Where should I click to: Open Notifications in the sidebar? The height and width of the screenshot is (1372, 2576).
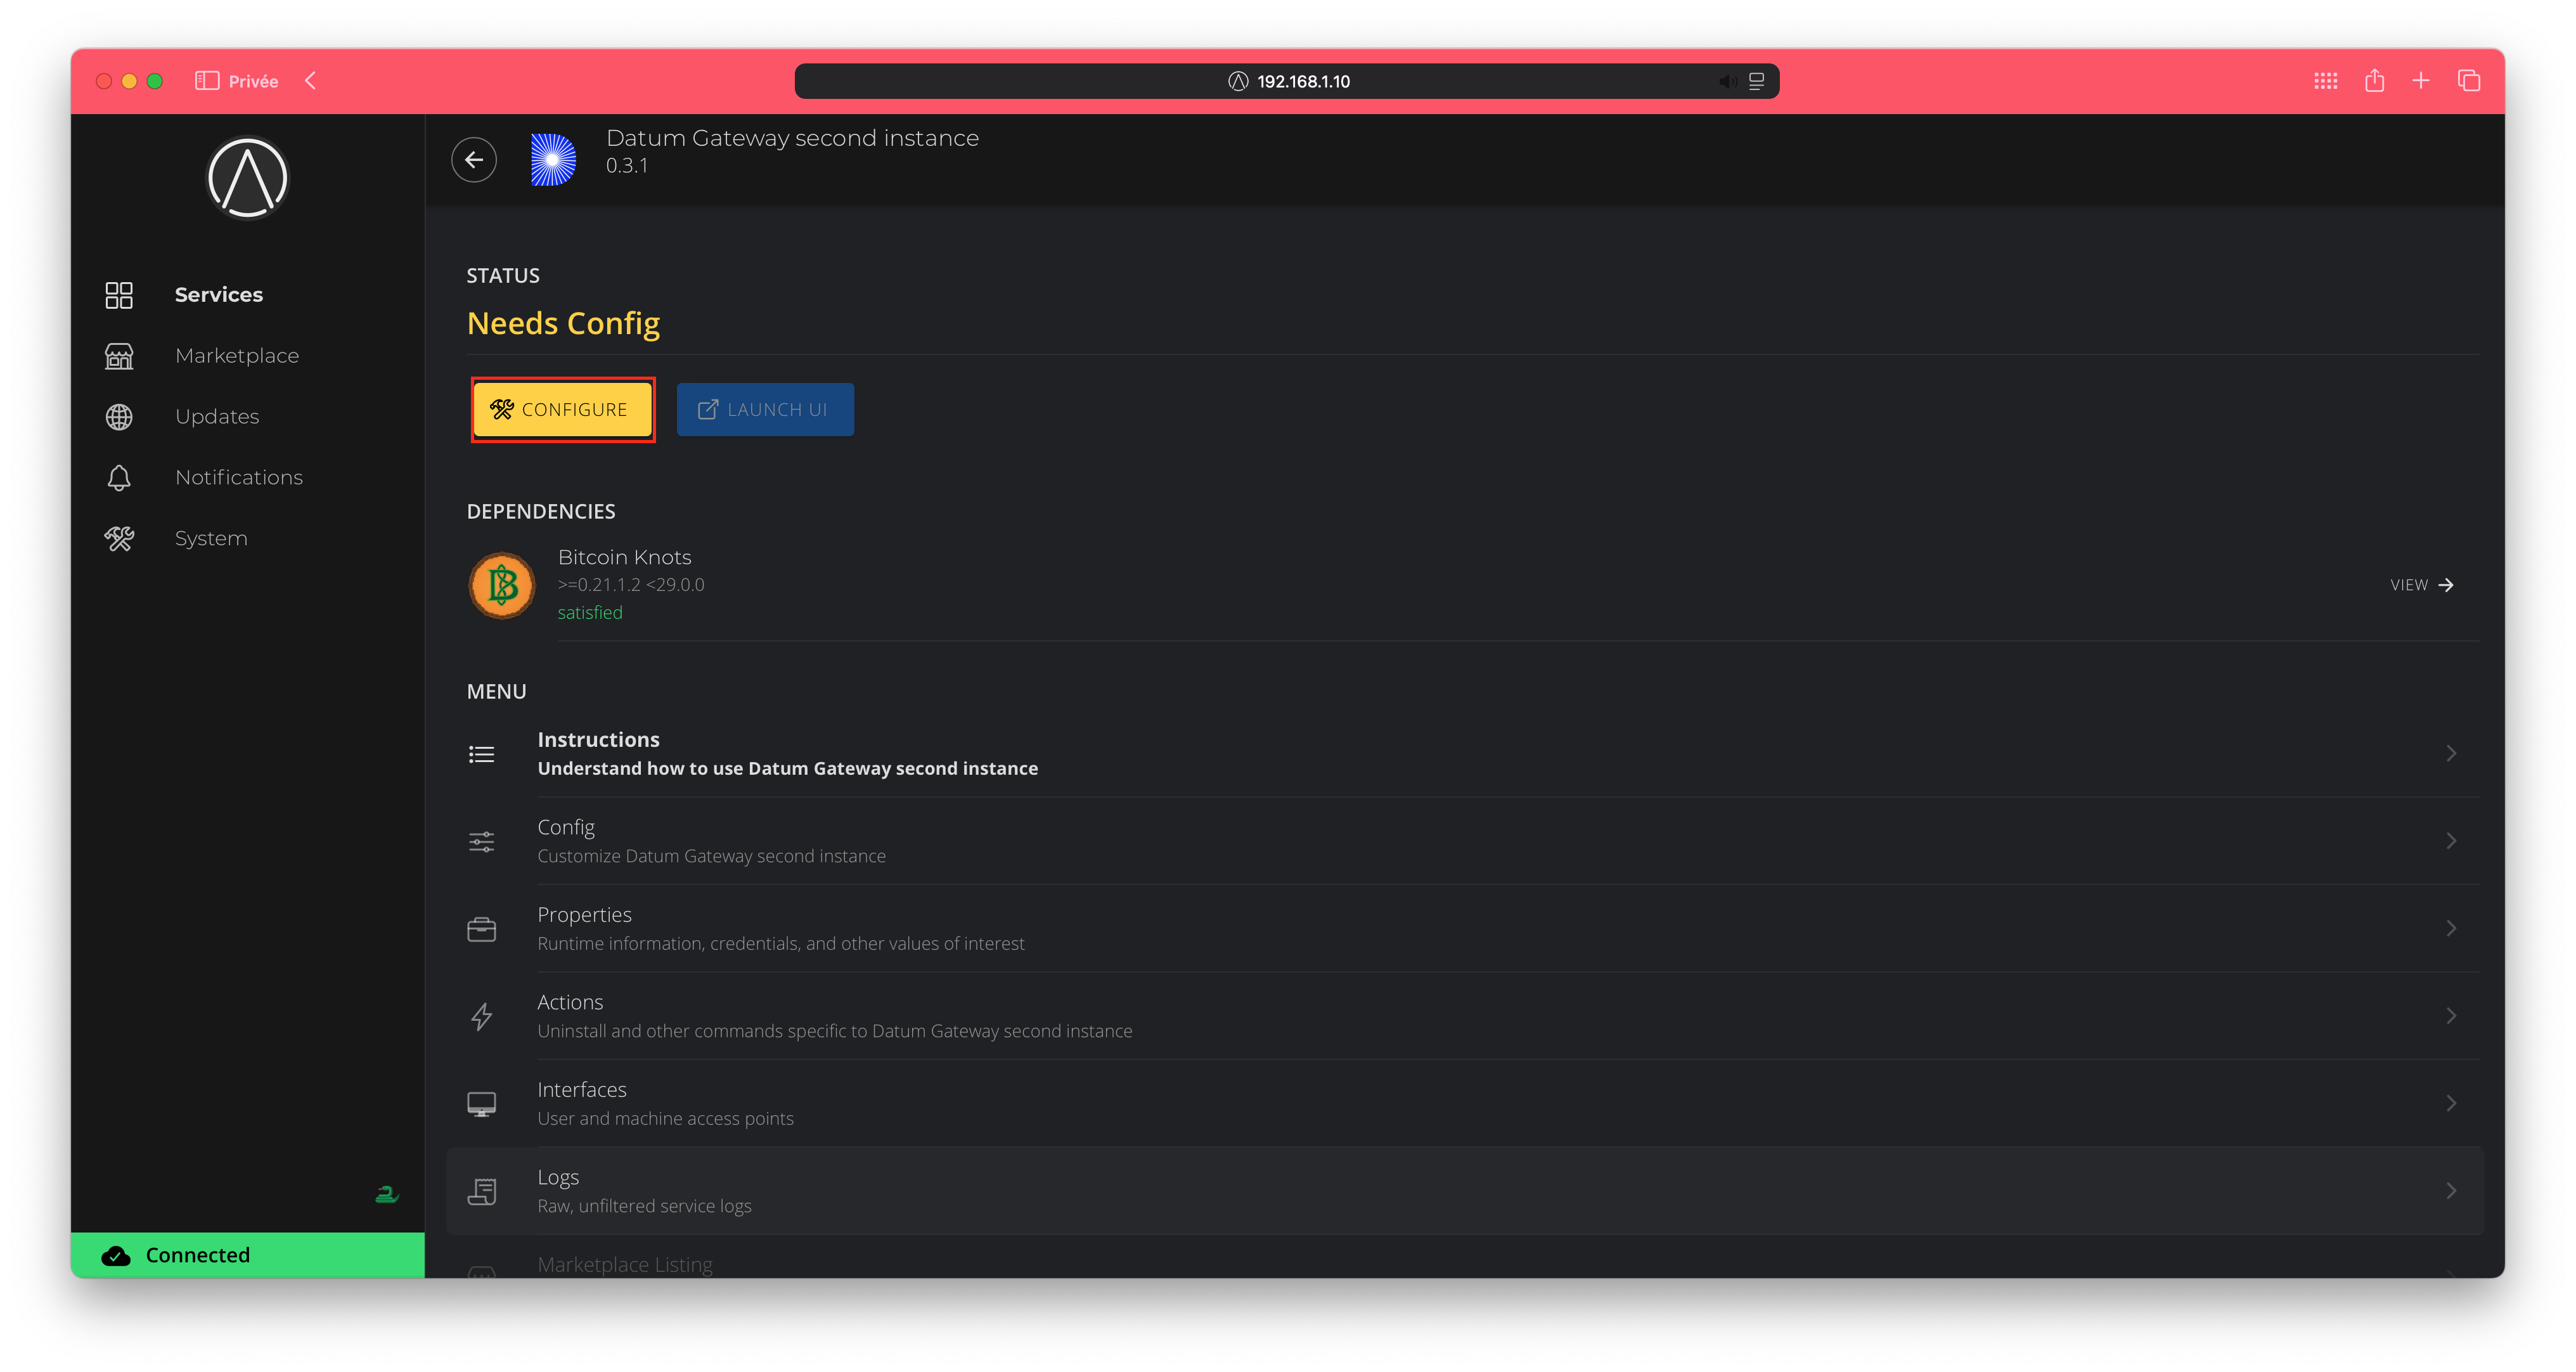[238, 477]
